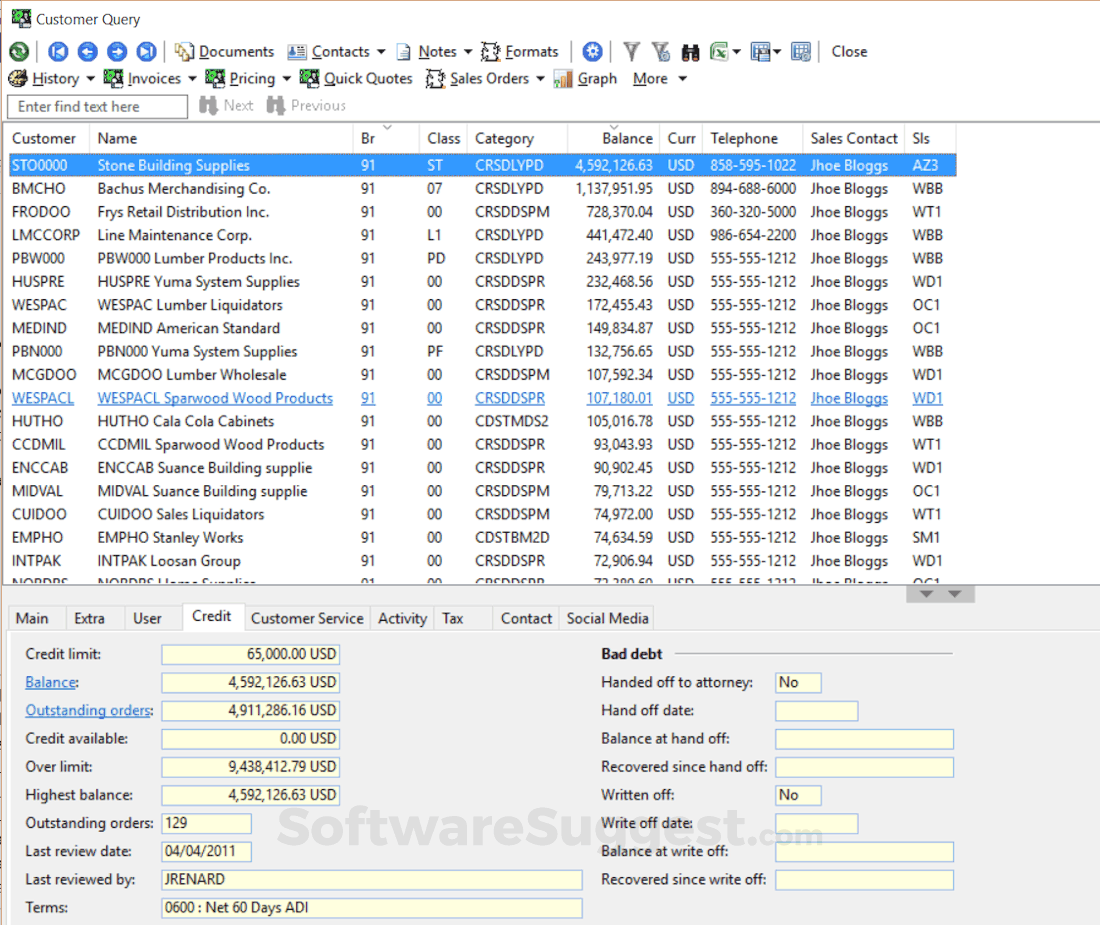Click the funnel filter icon
The width and height of the screenshot is (1100, 925).
(x=632, y=52)
